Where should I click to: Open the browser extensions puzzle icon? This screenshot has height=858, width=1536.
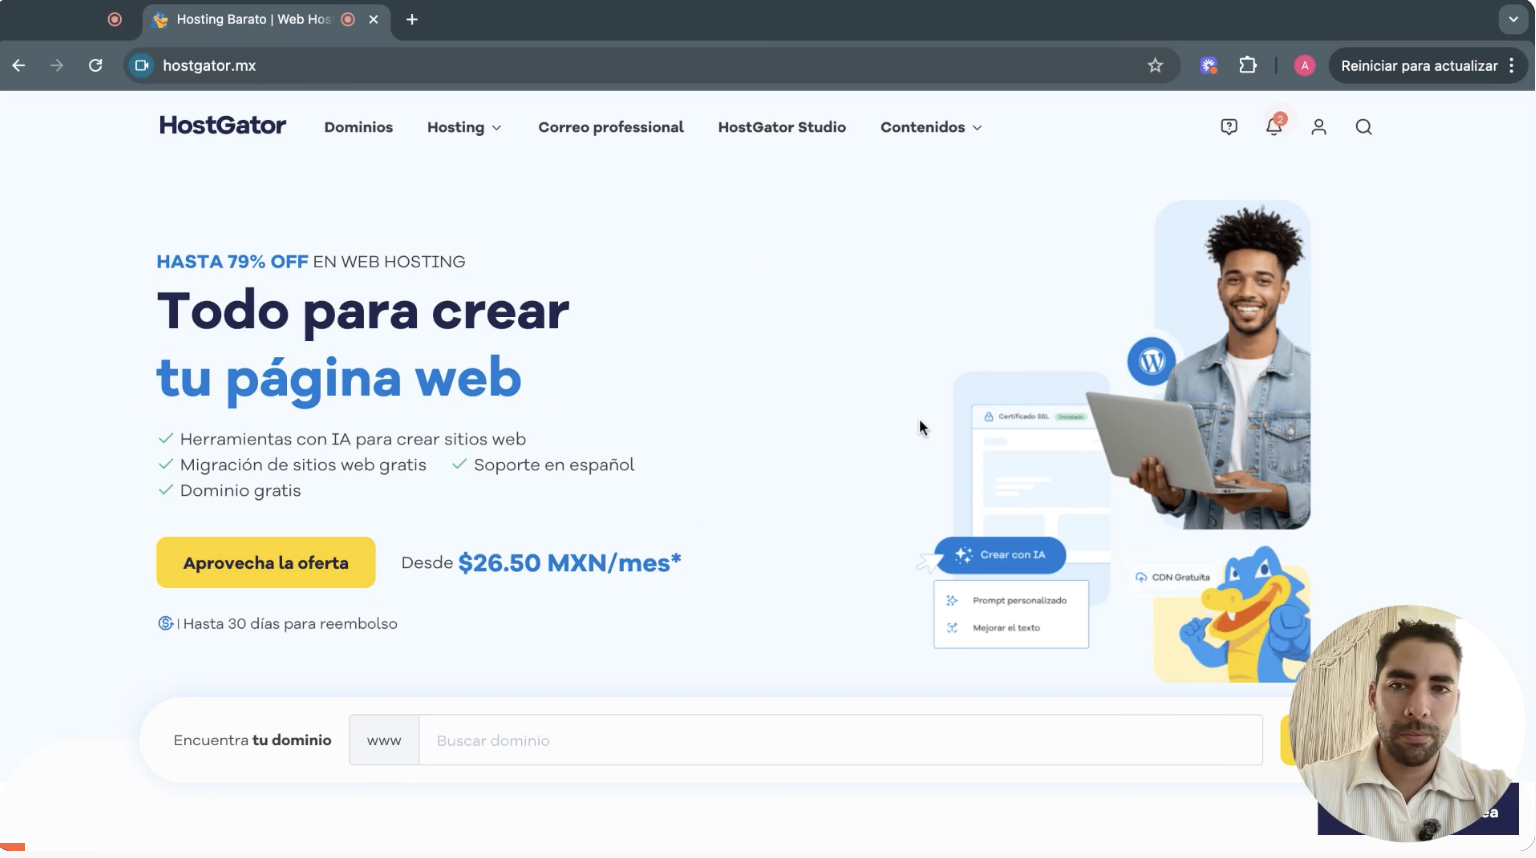[1247, 66]
